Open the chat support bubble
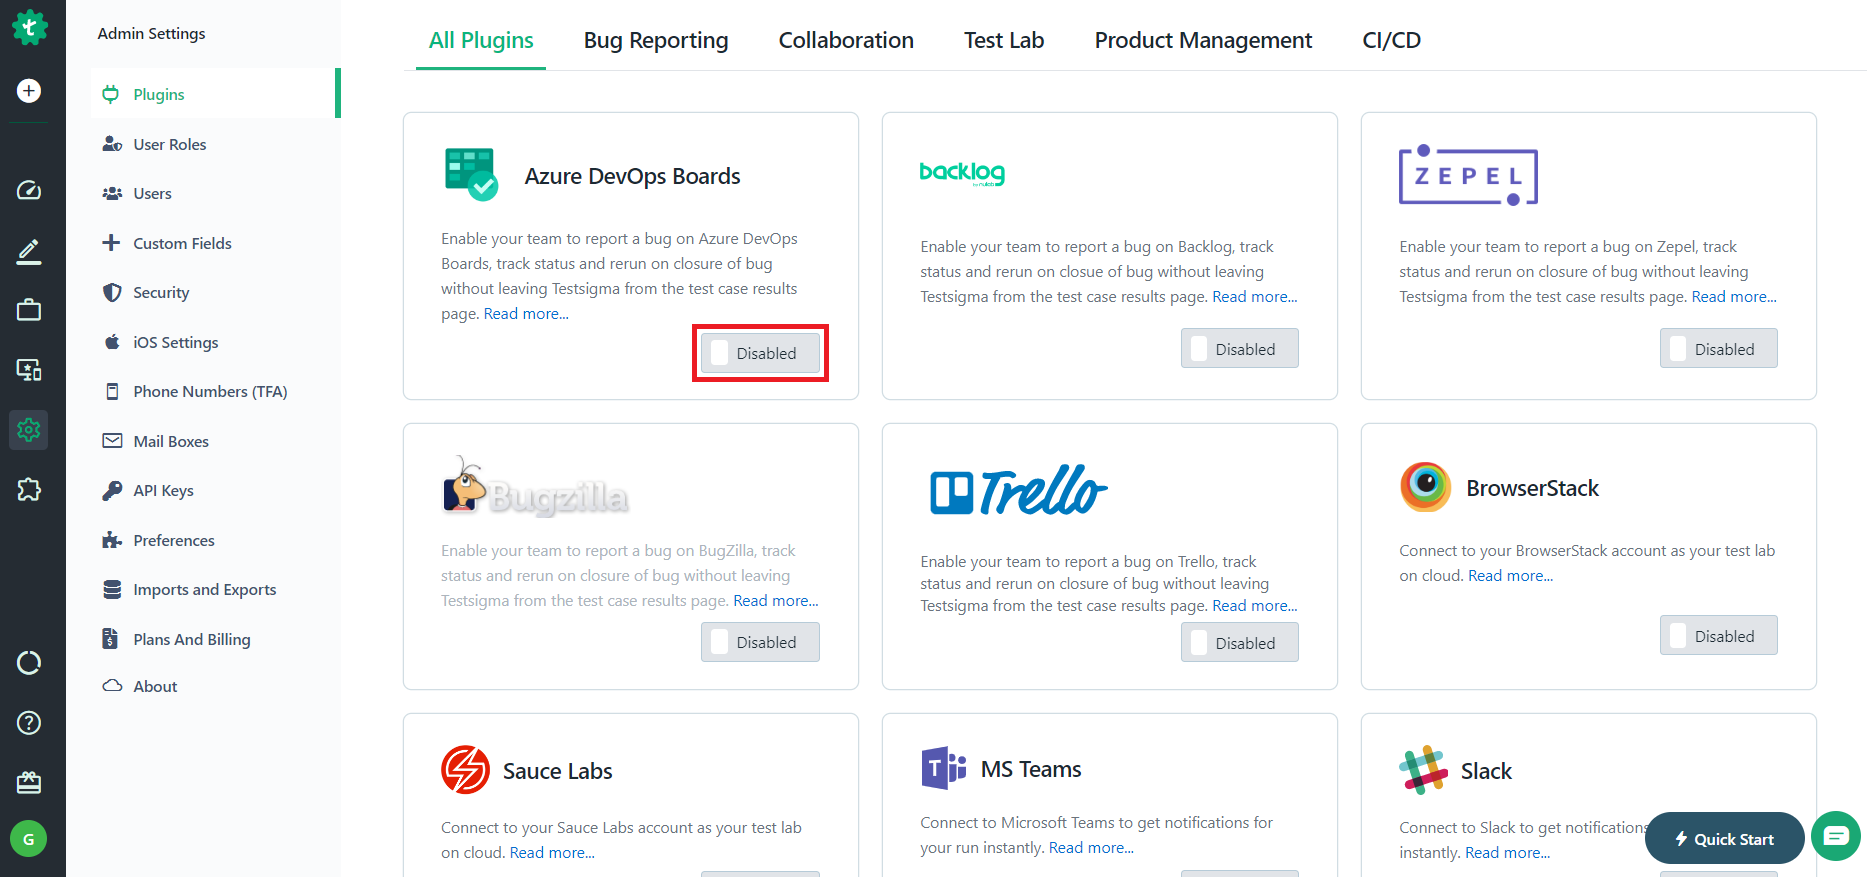 [x=1836, y=836]
